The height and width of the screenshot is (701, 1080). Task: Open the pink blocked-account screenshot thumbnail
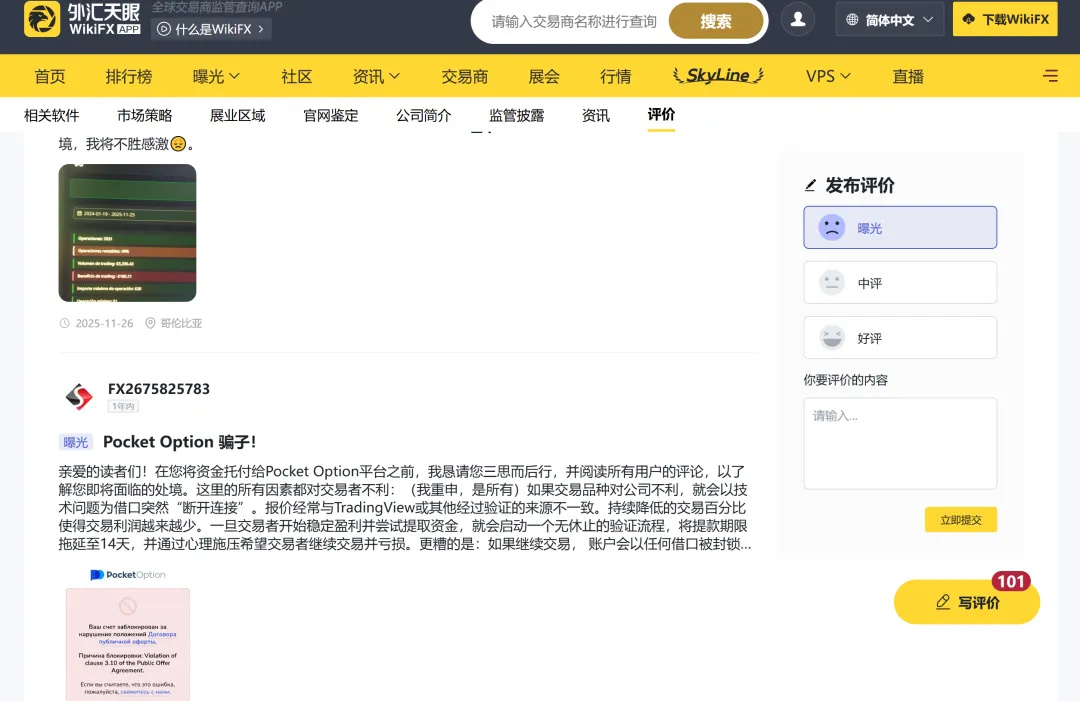[x=128, y=644]
